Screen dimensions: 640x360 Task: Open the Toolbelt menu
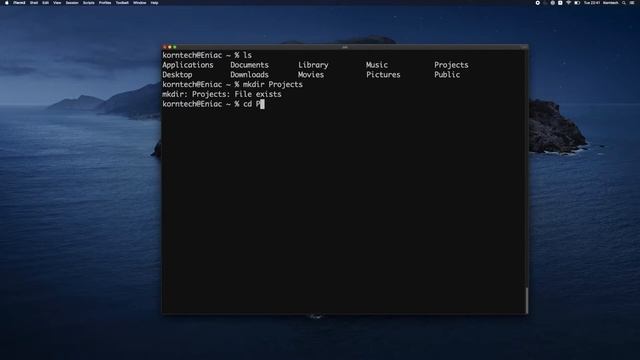tap(122, 3)
